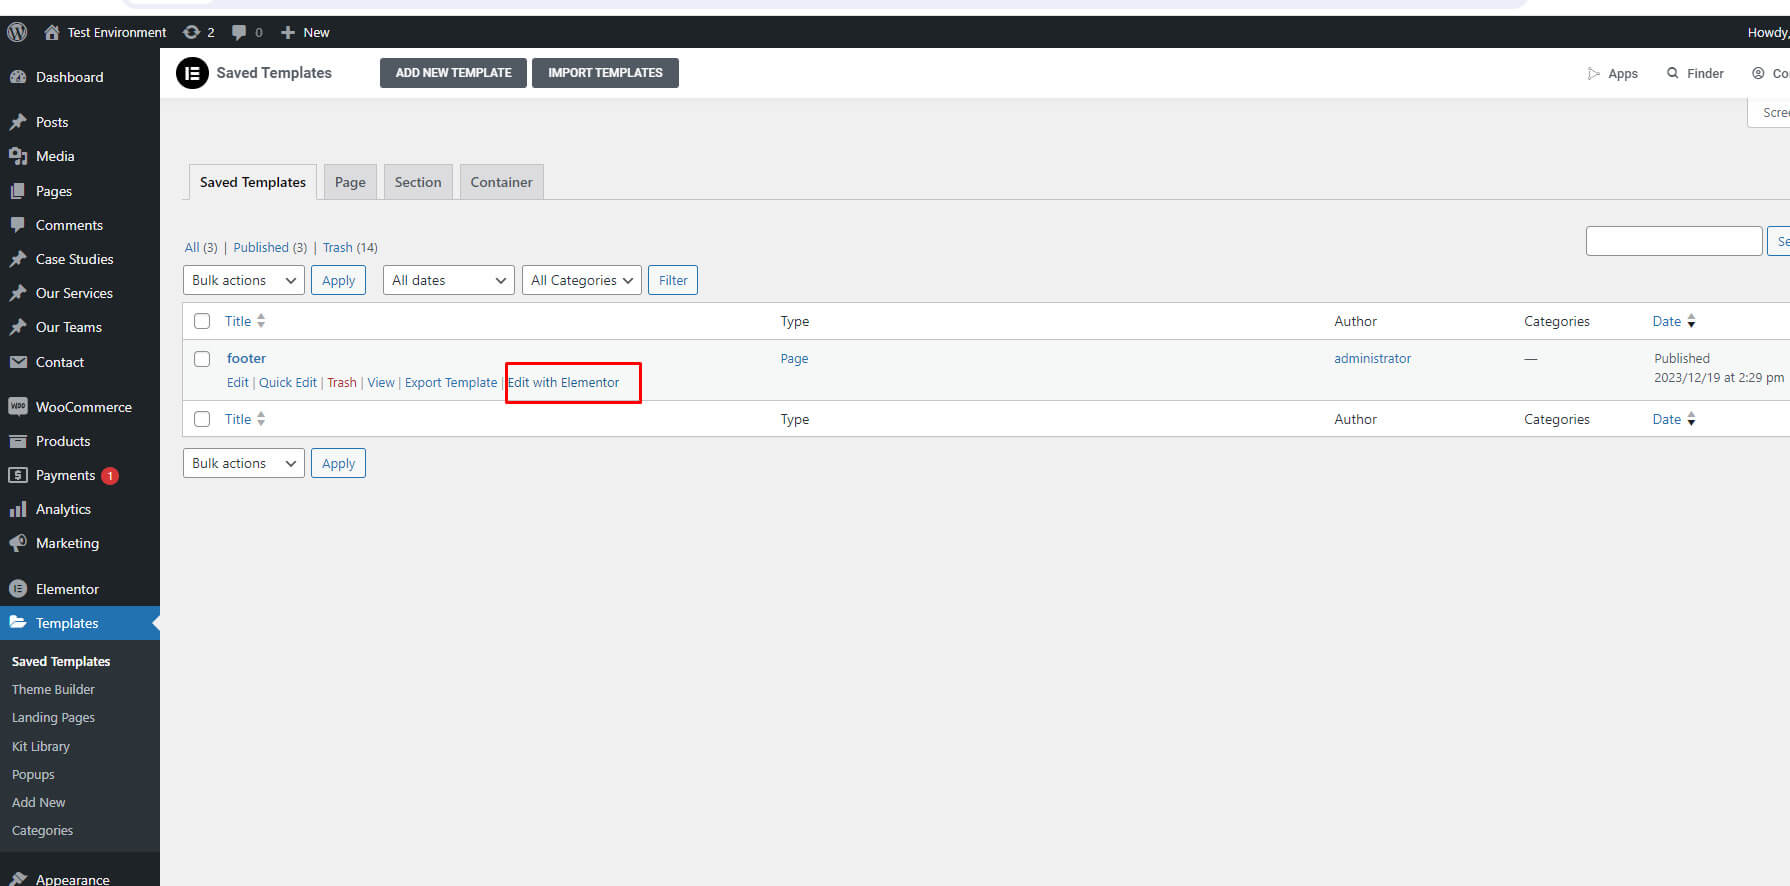Open the top Bulk actions dropdown
The width and height of the screenshot is (1790, 886).
tap(244, 280)
